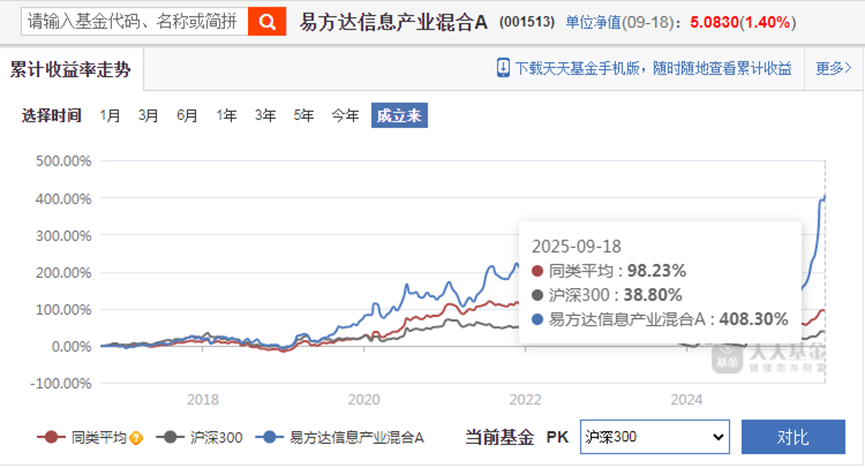865x468 pixels.
Task: Select the 今年 time range
Action: 345,115
